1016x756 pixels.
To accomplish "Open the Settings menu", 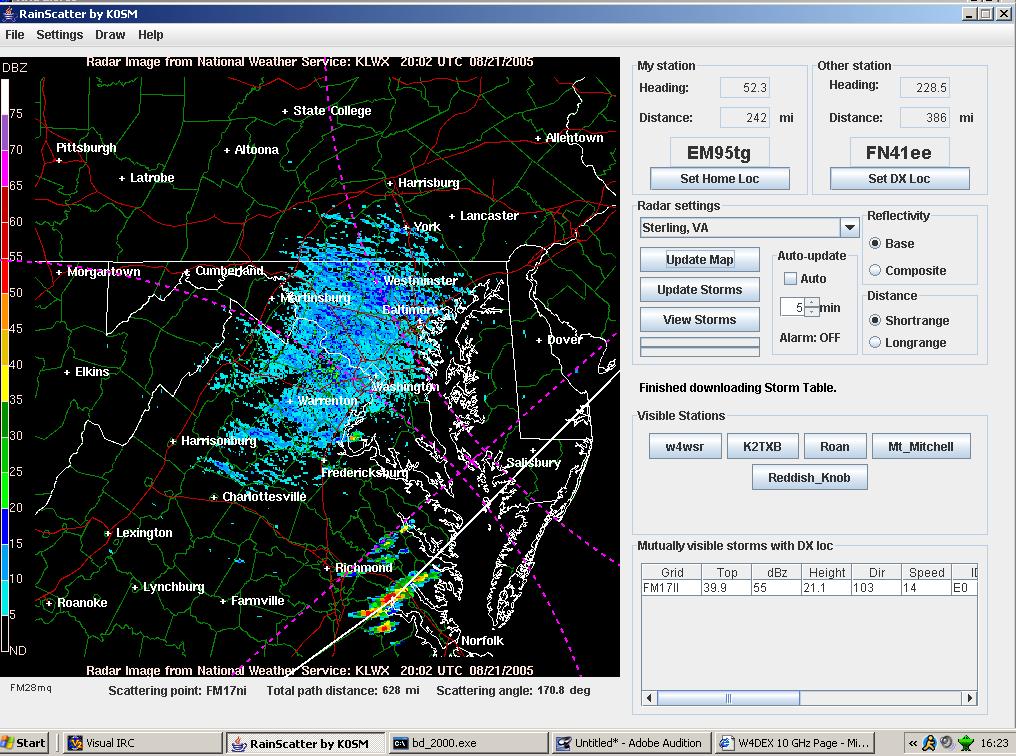I will pos(59,35).
